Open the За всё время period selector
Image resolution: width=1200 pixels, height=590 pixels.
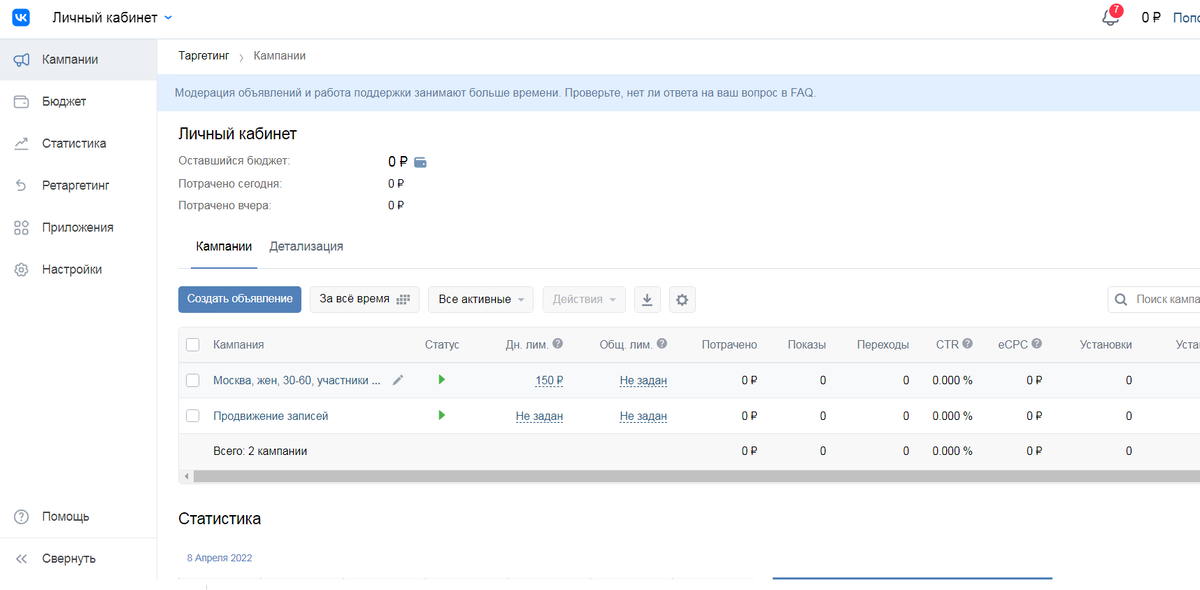[364, 299]
